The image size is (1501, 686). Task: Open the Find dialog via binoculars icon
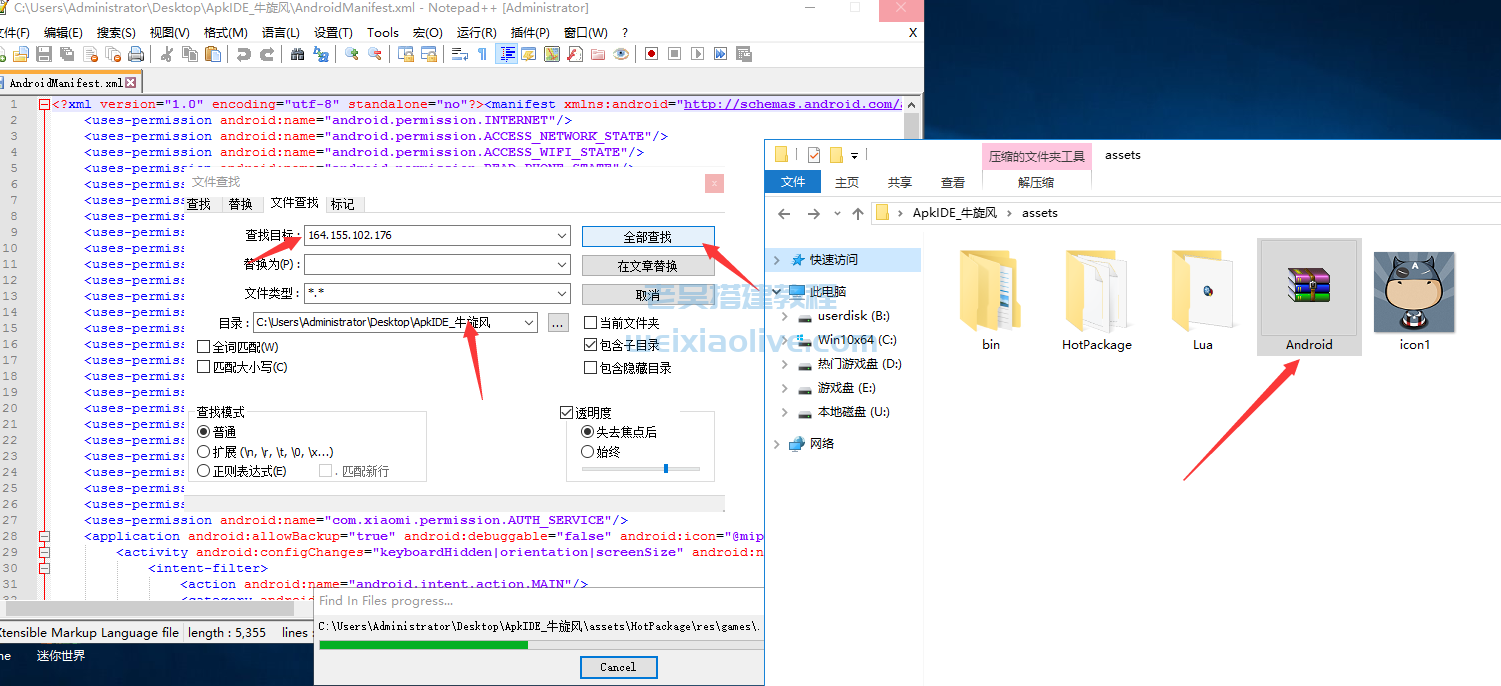[297, 54]
